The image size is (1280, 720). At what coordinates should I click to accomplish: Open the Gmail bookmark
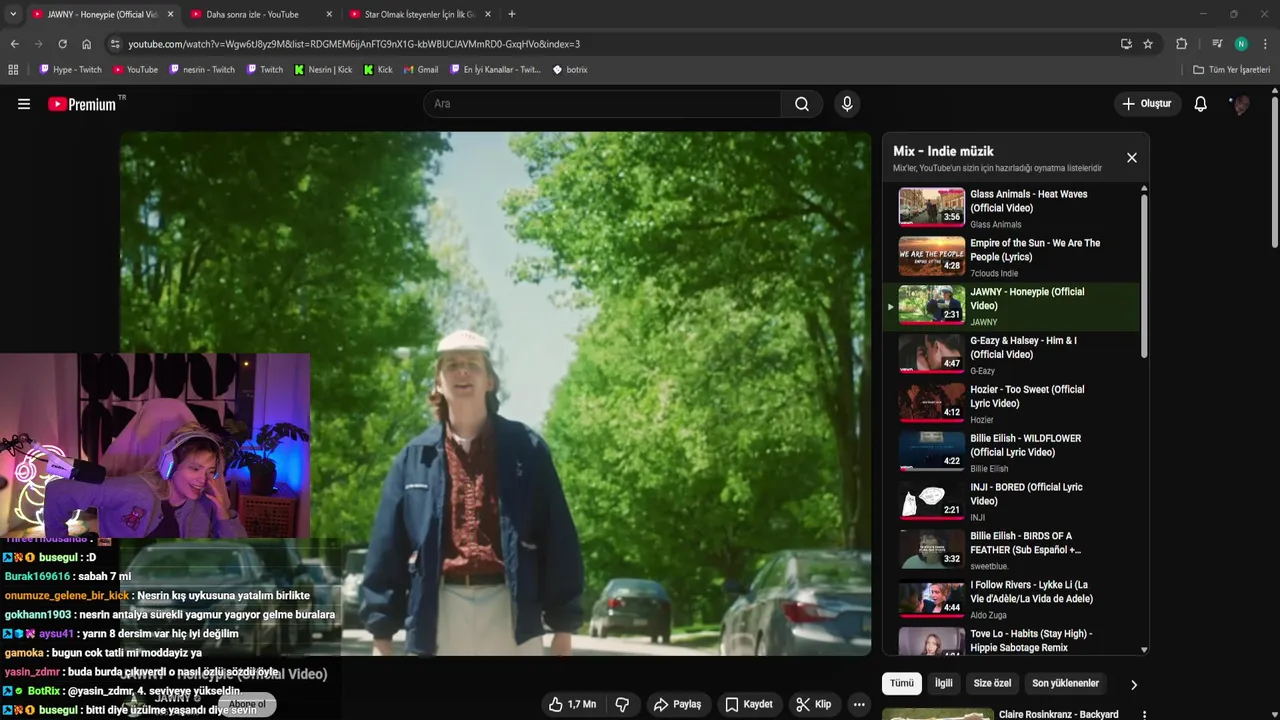point(421,70)
